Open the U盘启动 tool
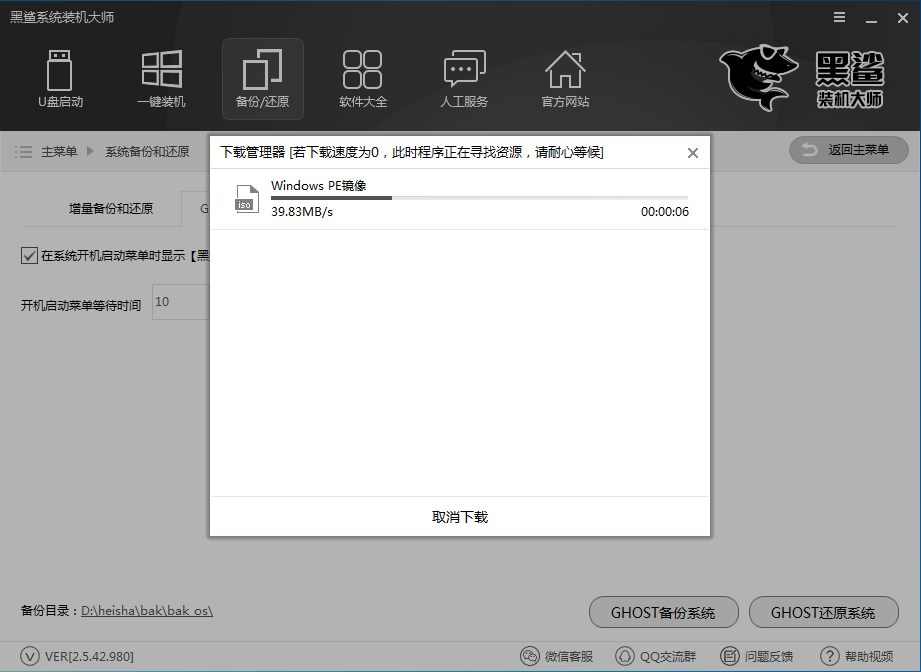Screen dimensions: 921x672 coord(60,78)
